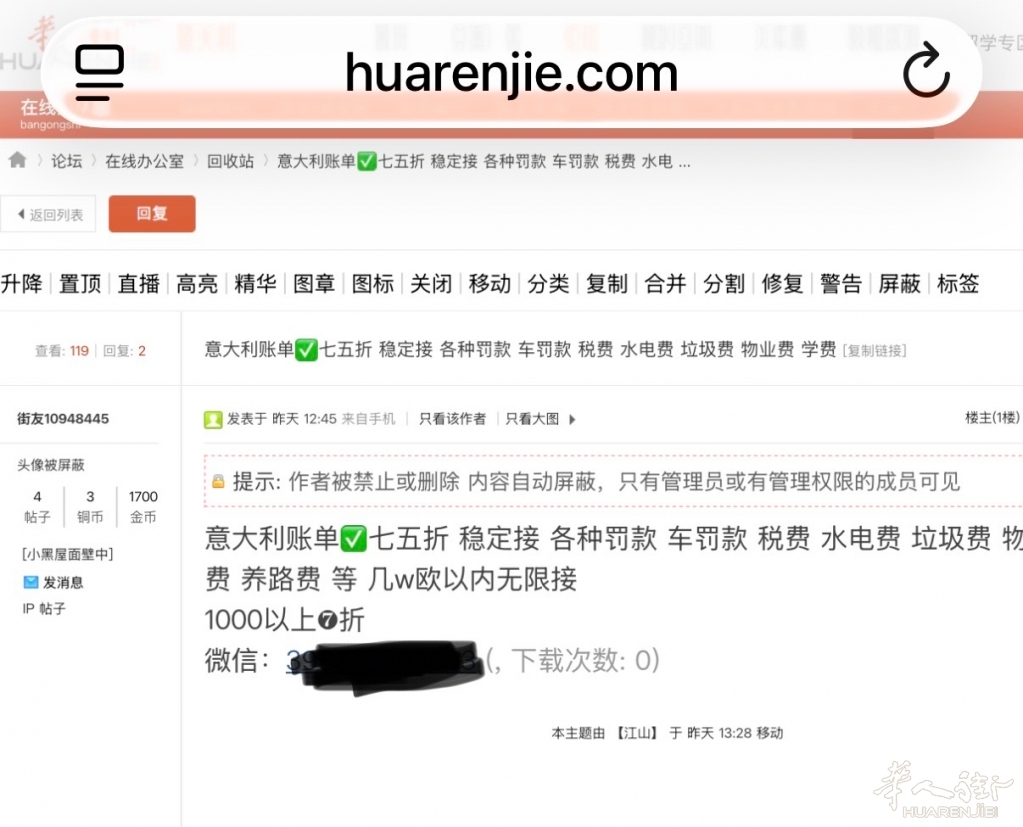
Task: Click the envelope icon beside 发消息
Action: tap(31, 582)
